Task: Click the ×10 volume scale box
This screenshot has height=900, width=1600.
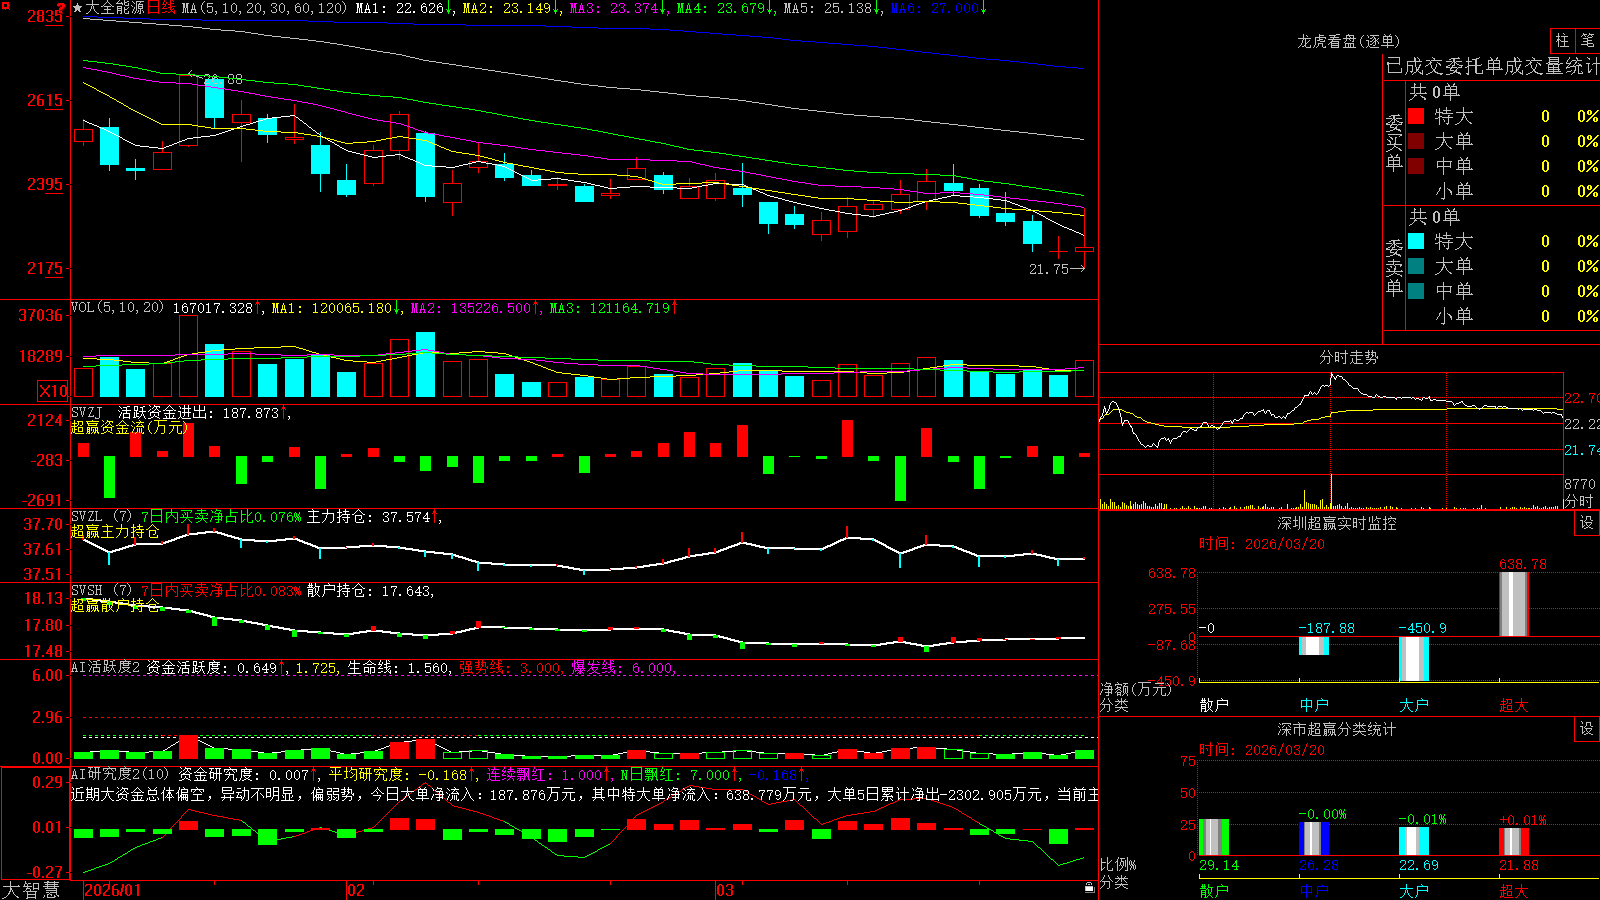Action: [x=53, y=391]
